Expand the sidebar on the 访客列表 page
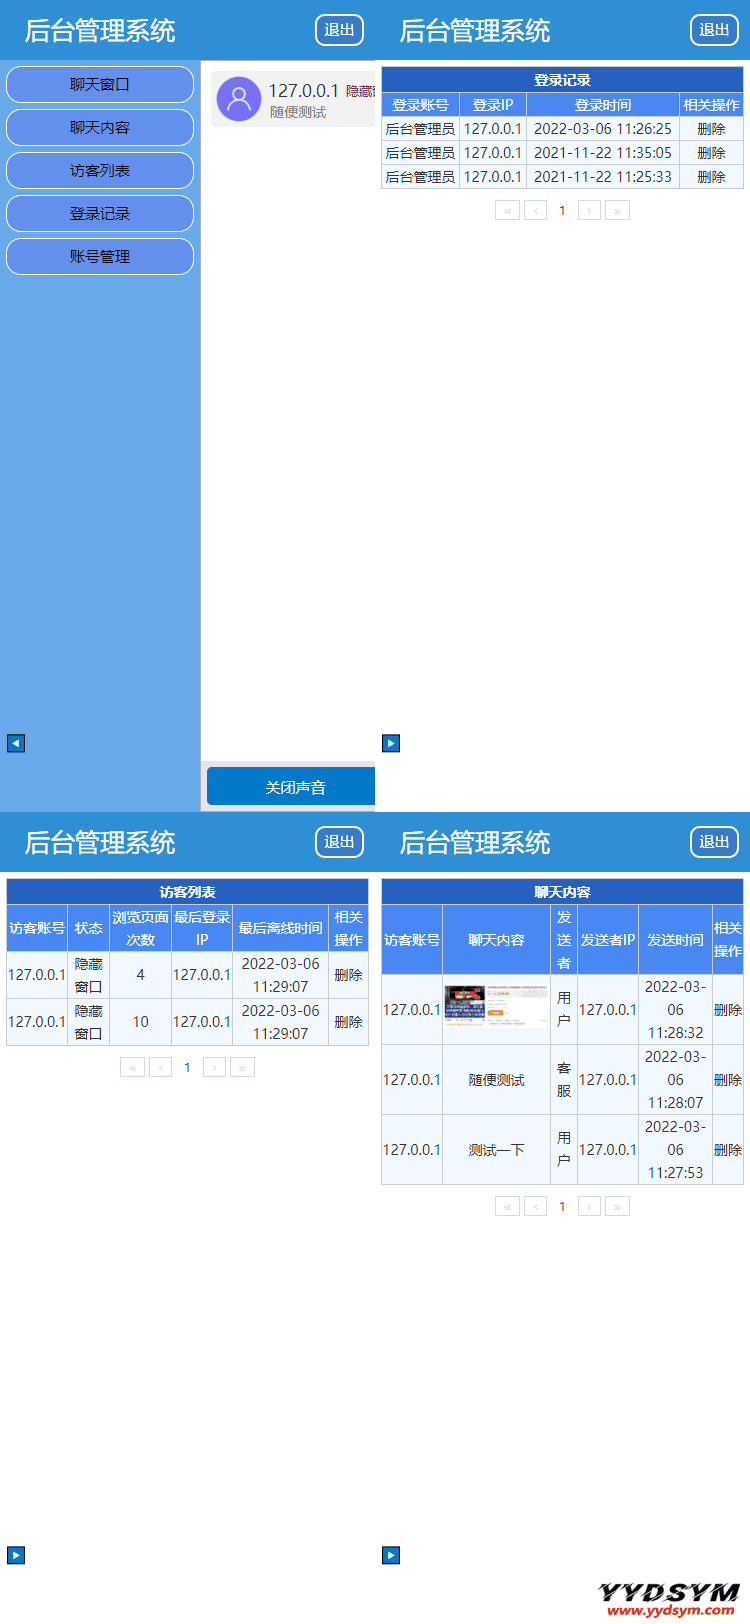The height and width of the screenshot is (1624, 750). click(16, 1555)
